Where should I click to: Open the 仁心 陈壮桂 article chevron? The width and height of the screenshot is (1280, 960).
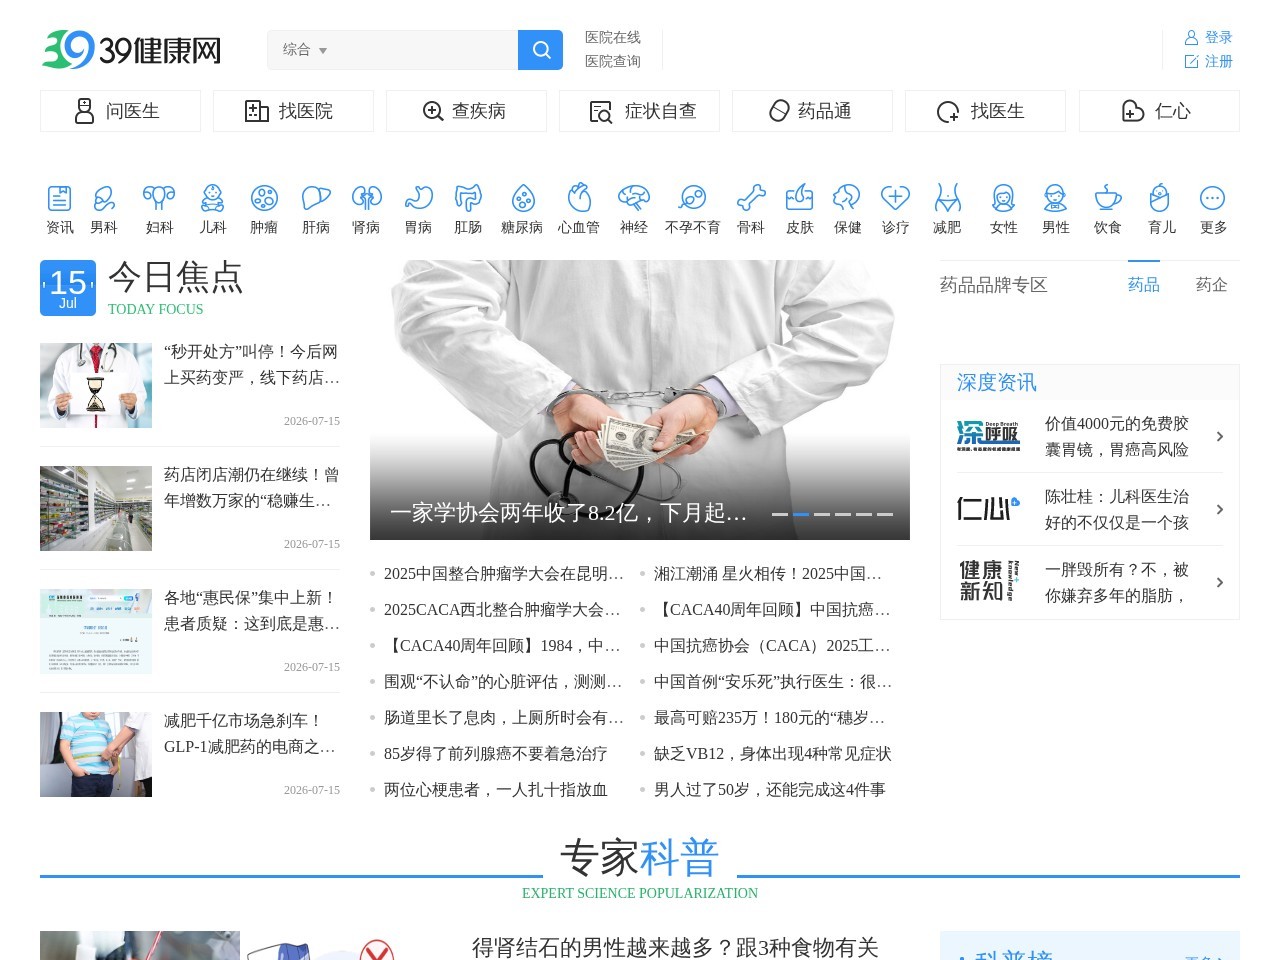click(1220, 509)
